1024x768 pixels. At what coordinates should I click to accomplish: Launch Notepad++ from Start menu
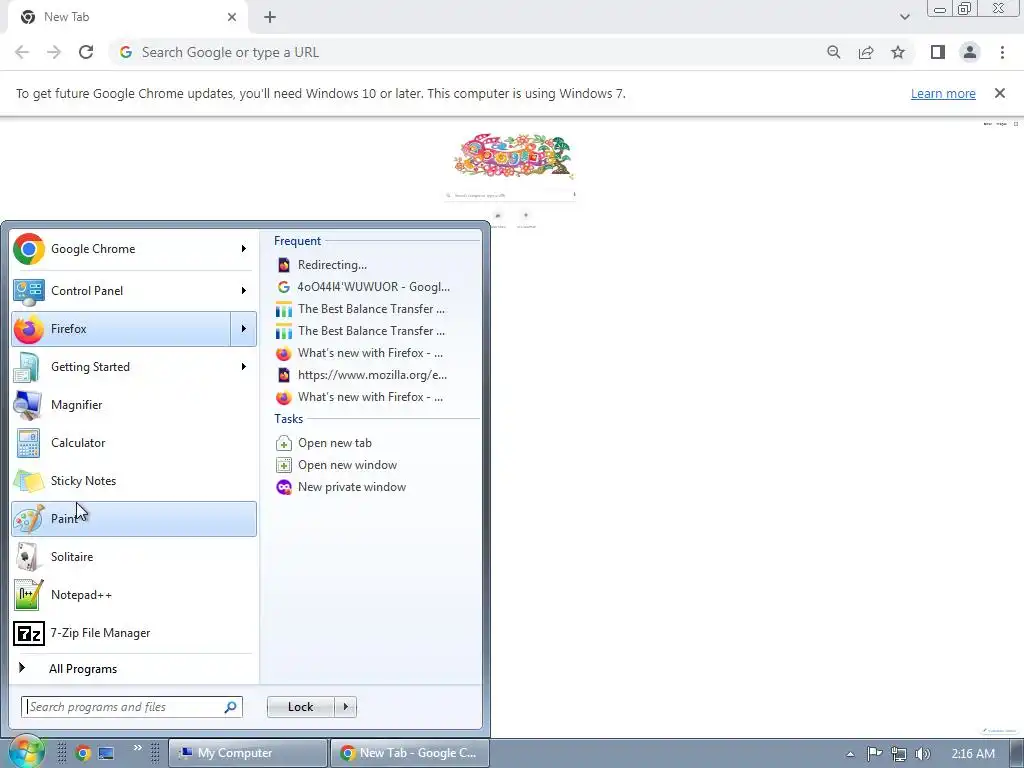[134, 595]
